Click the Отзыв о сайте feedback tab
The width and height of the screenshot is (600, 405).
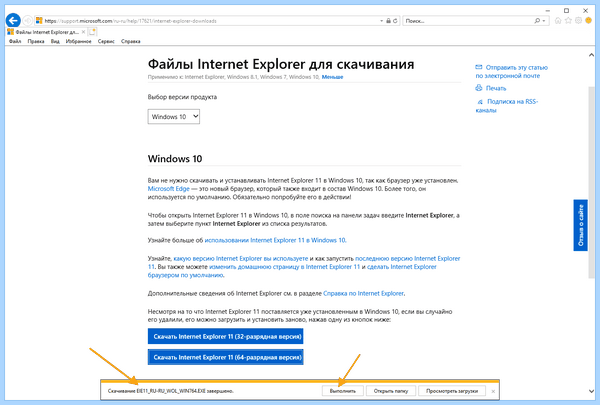(580, 225)
